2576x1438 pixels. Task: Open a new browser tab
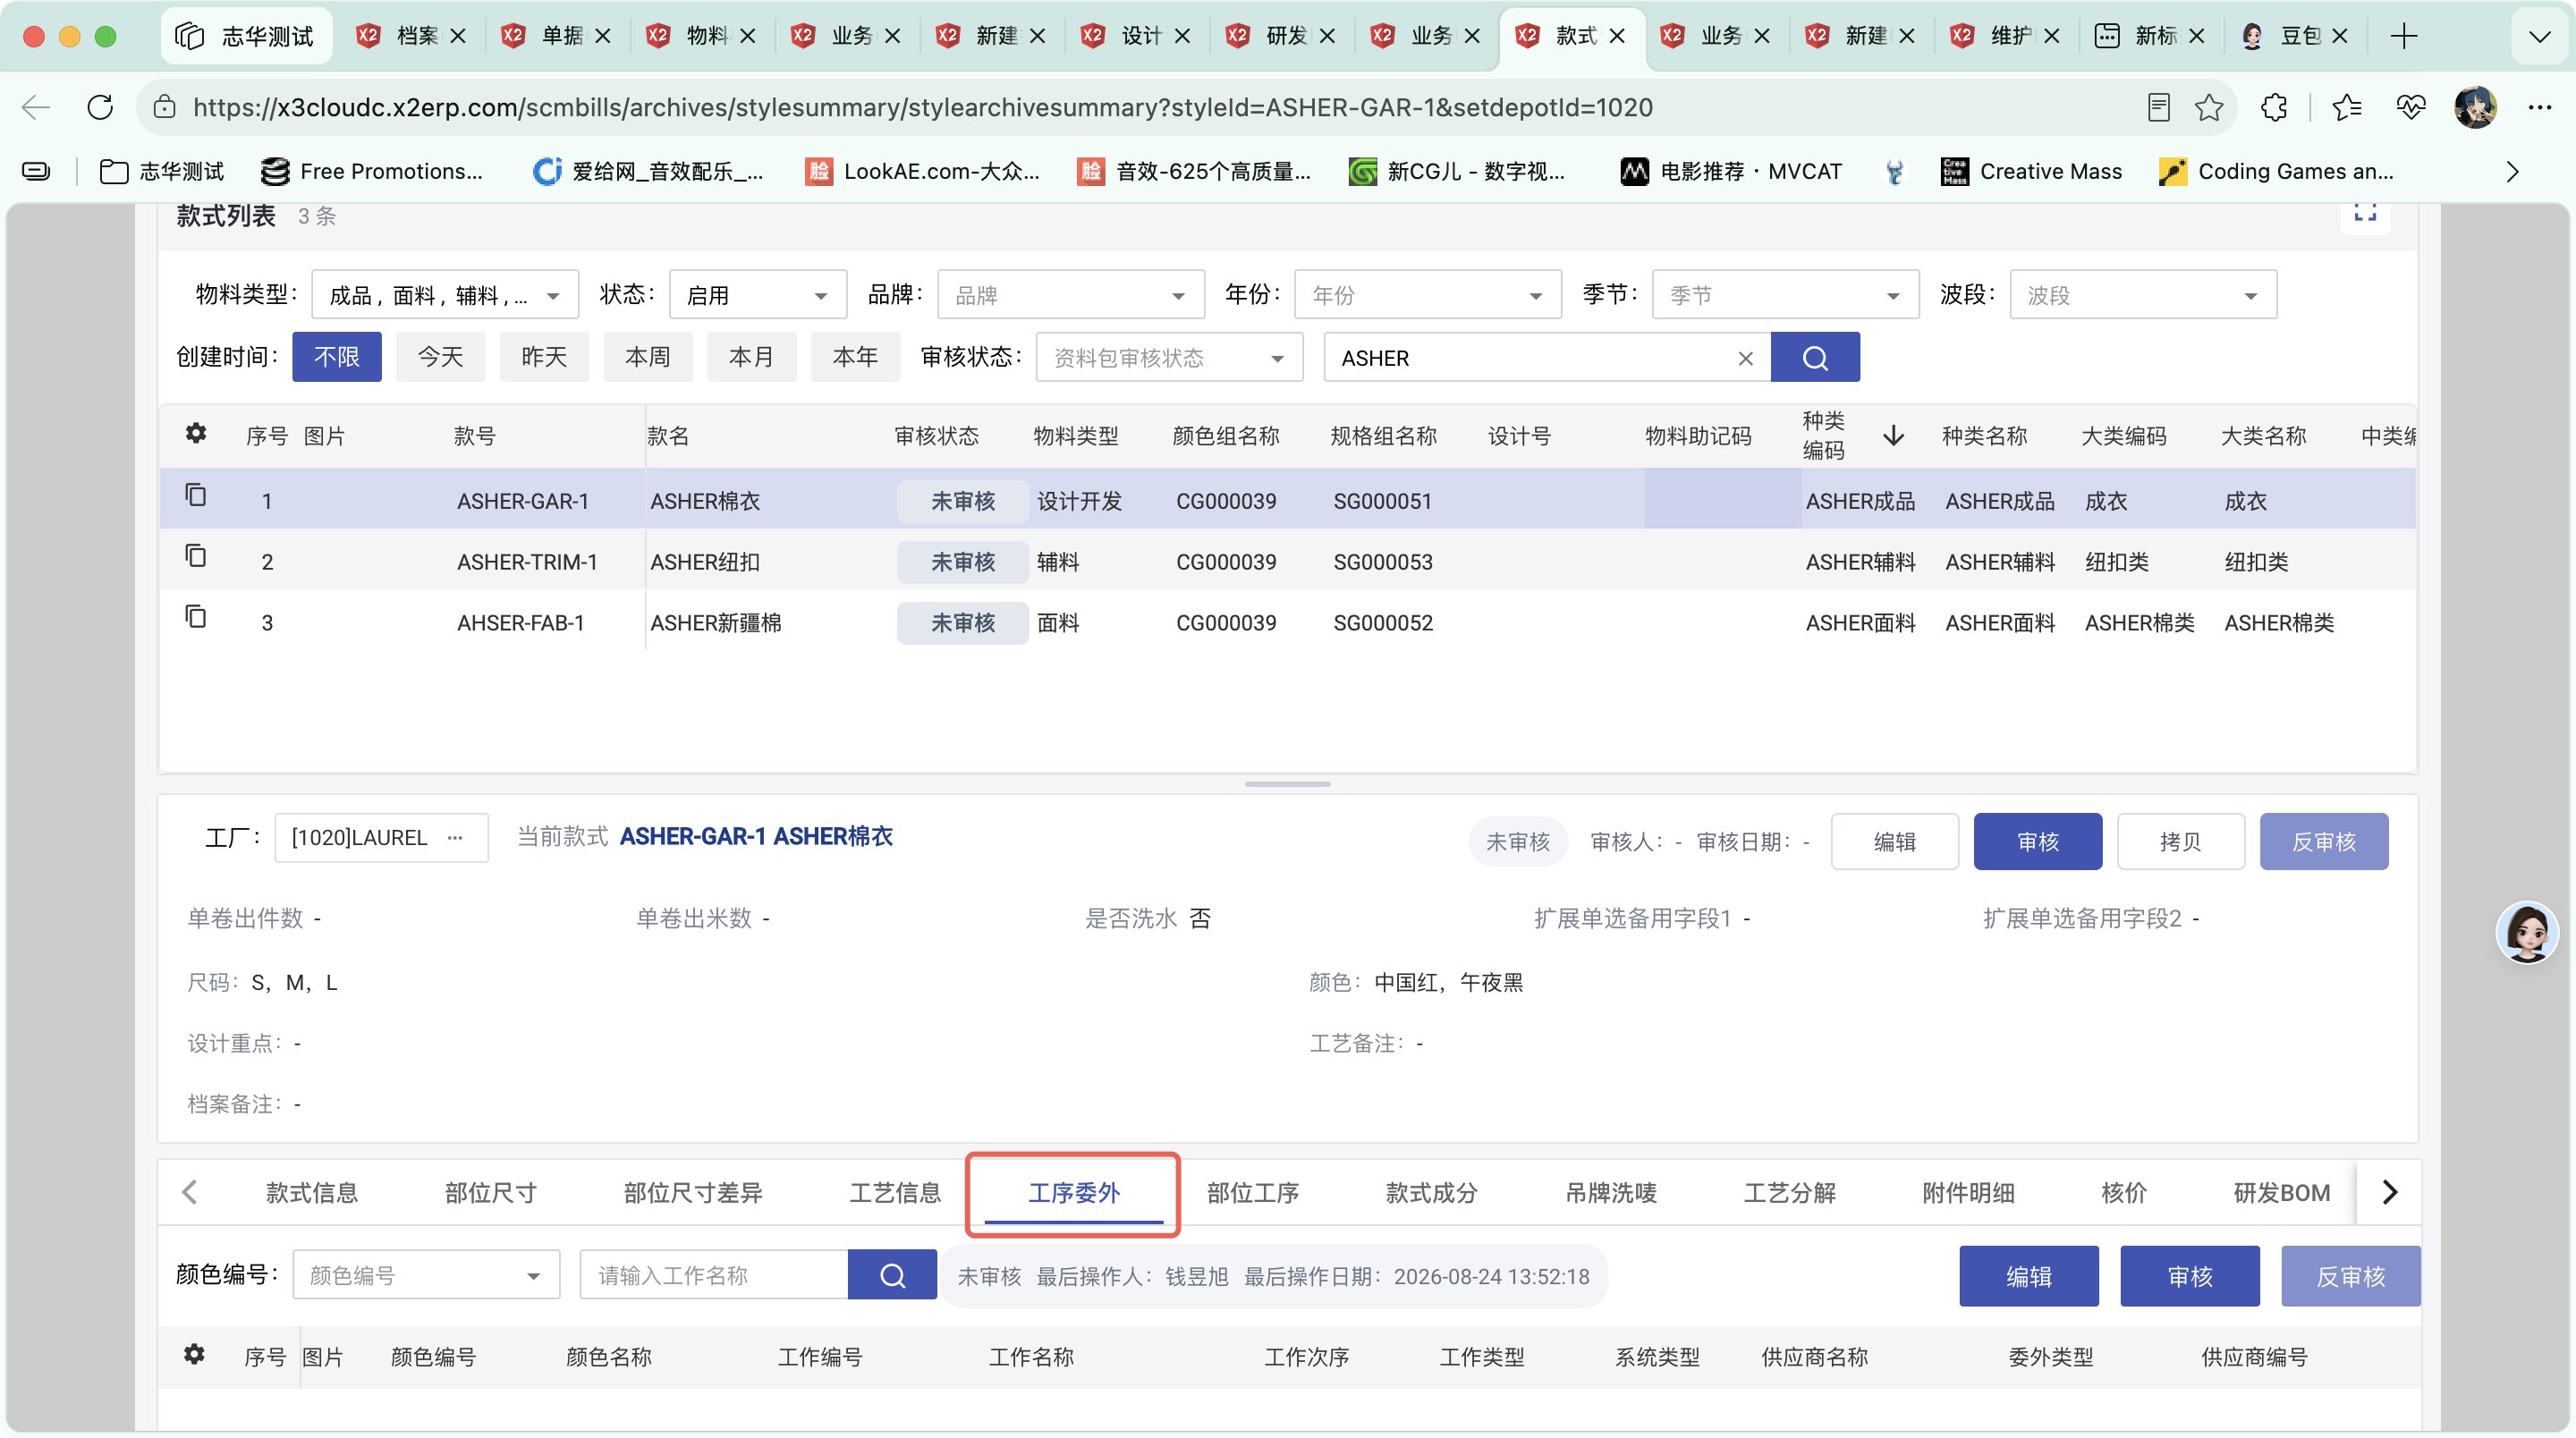2404,36
